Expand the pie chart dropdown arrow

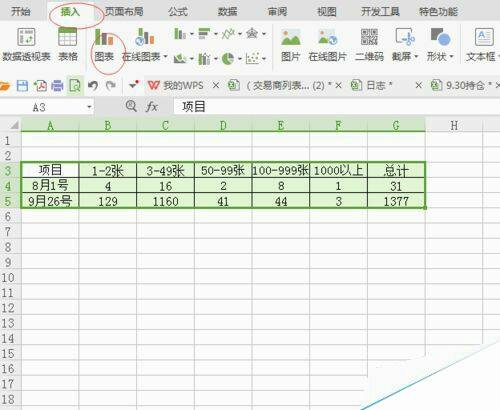point(240,59)
